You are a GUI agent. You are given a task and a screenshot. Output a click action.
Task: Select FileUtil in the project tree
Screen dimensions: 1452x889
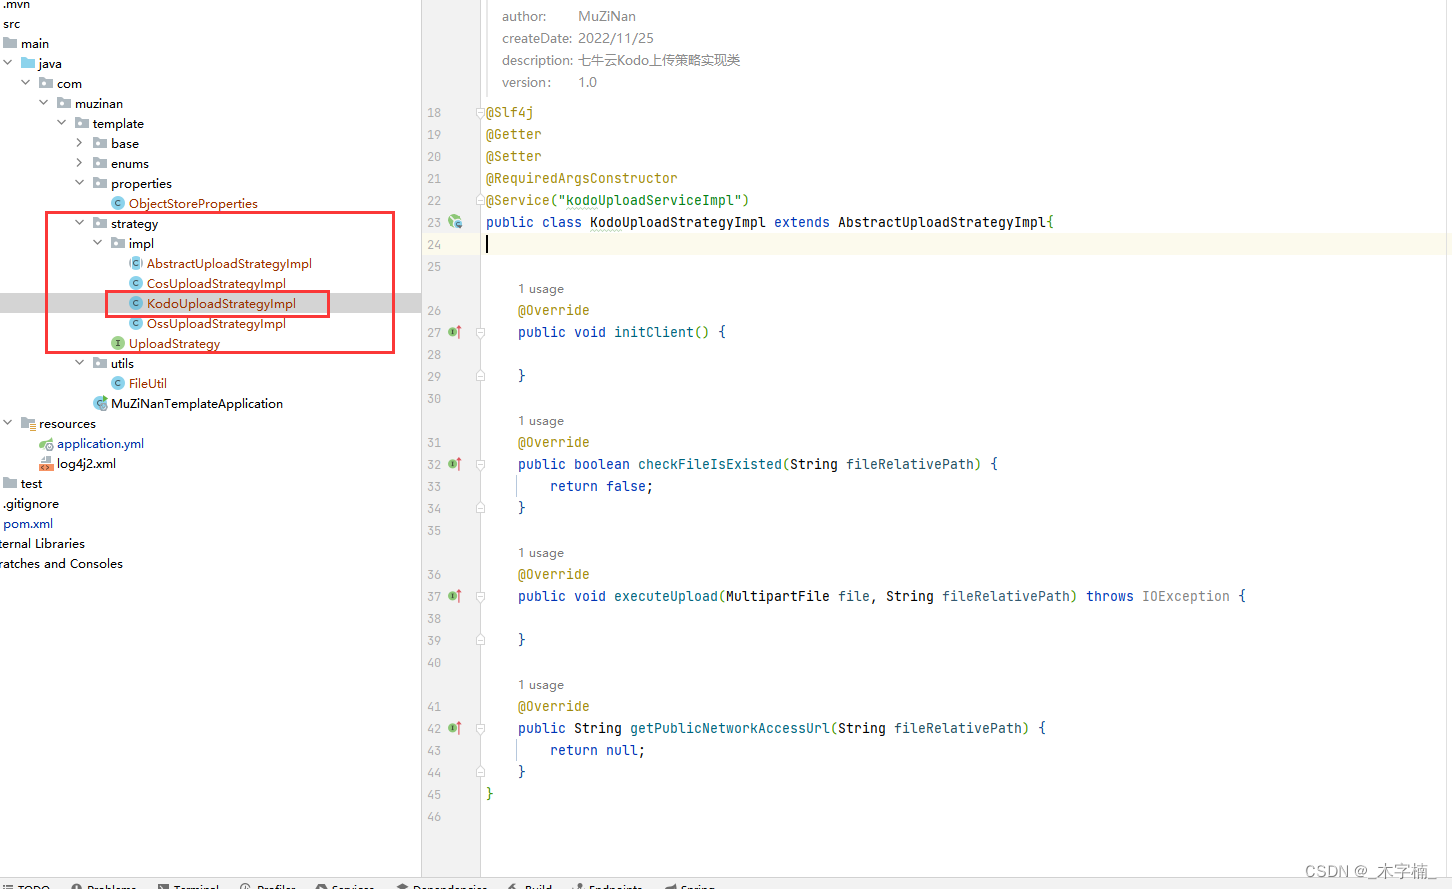[x=148, y=383]
